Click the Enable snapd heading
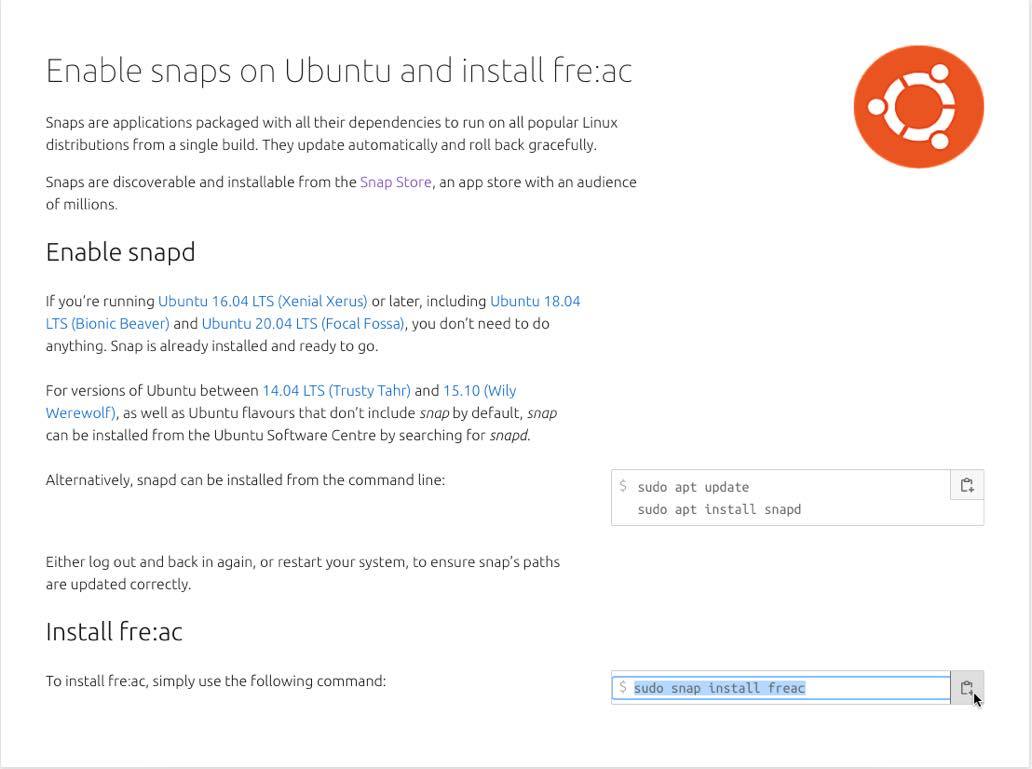 click(x=120, y=252)
